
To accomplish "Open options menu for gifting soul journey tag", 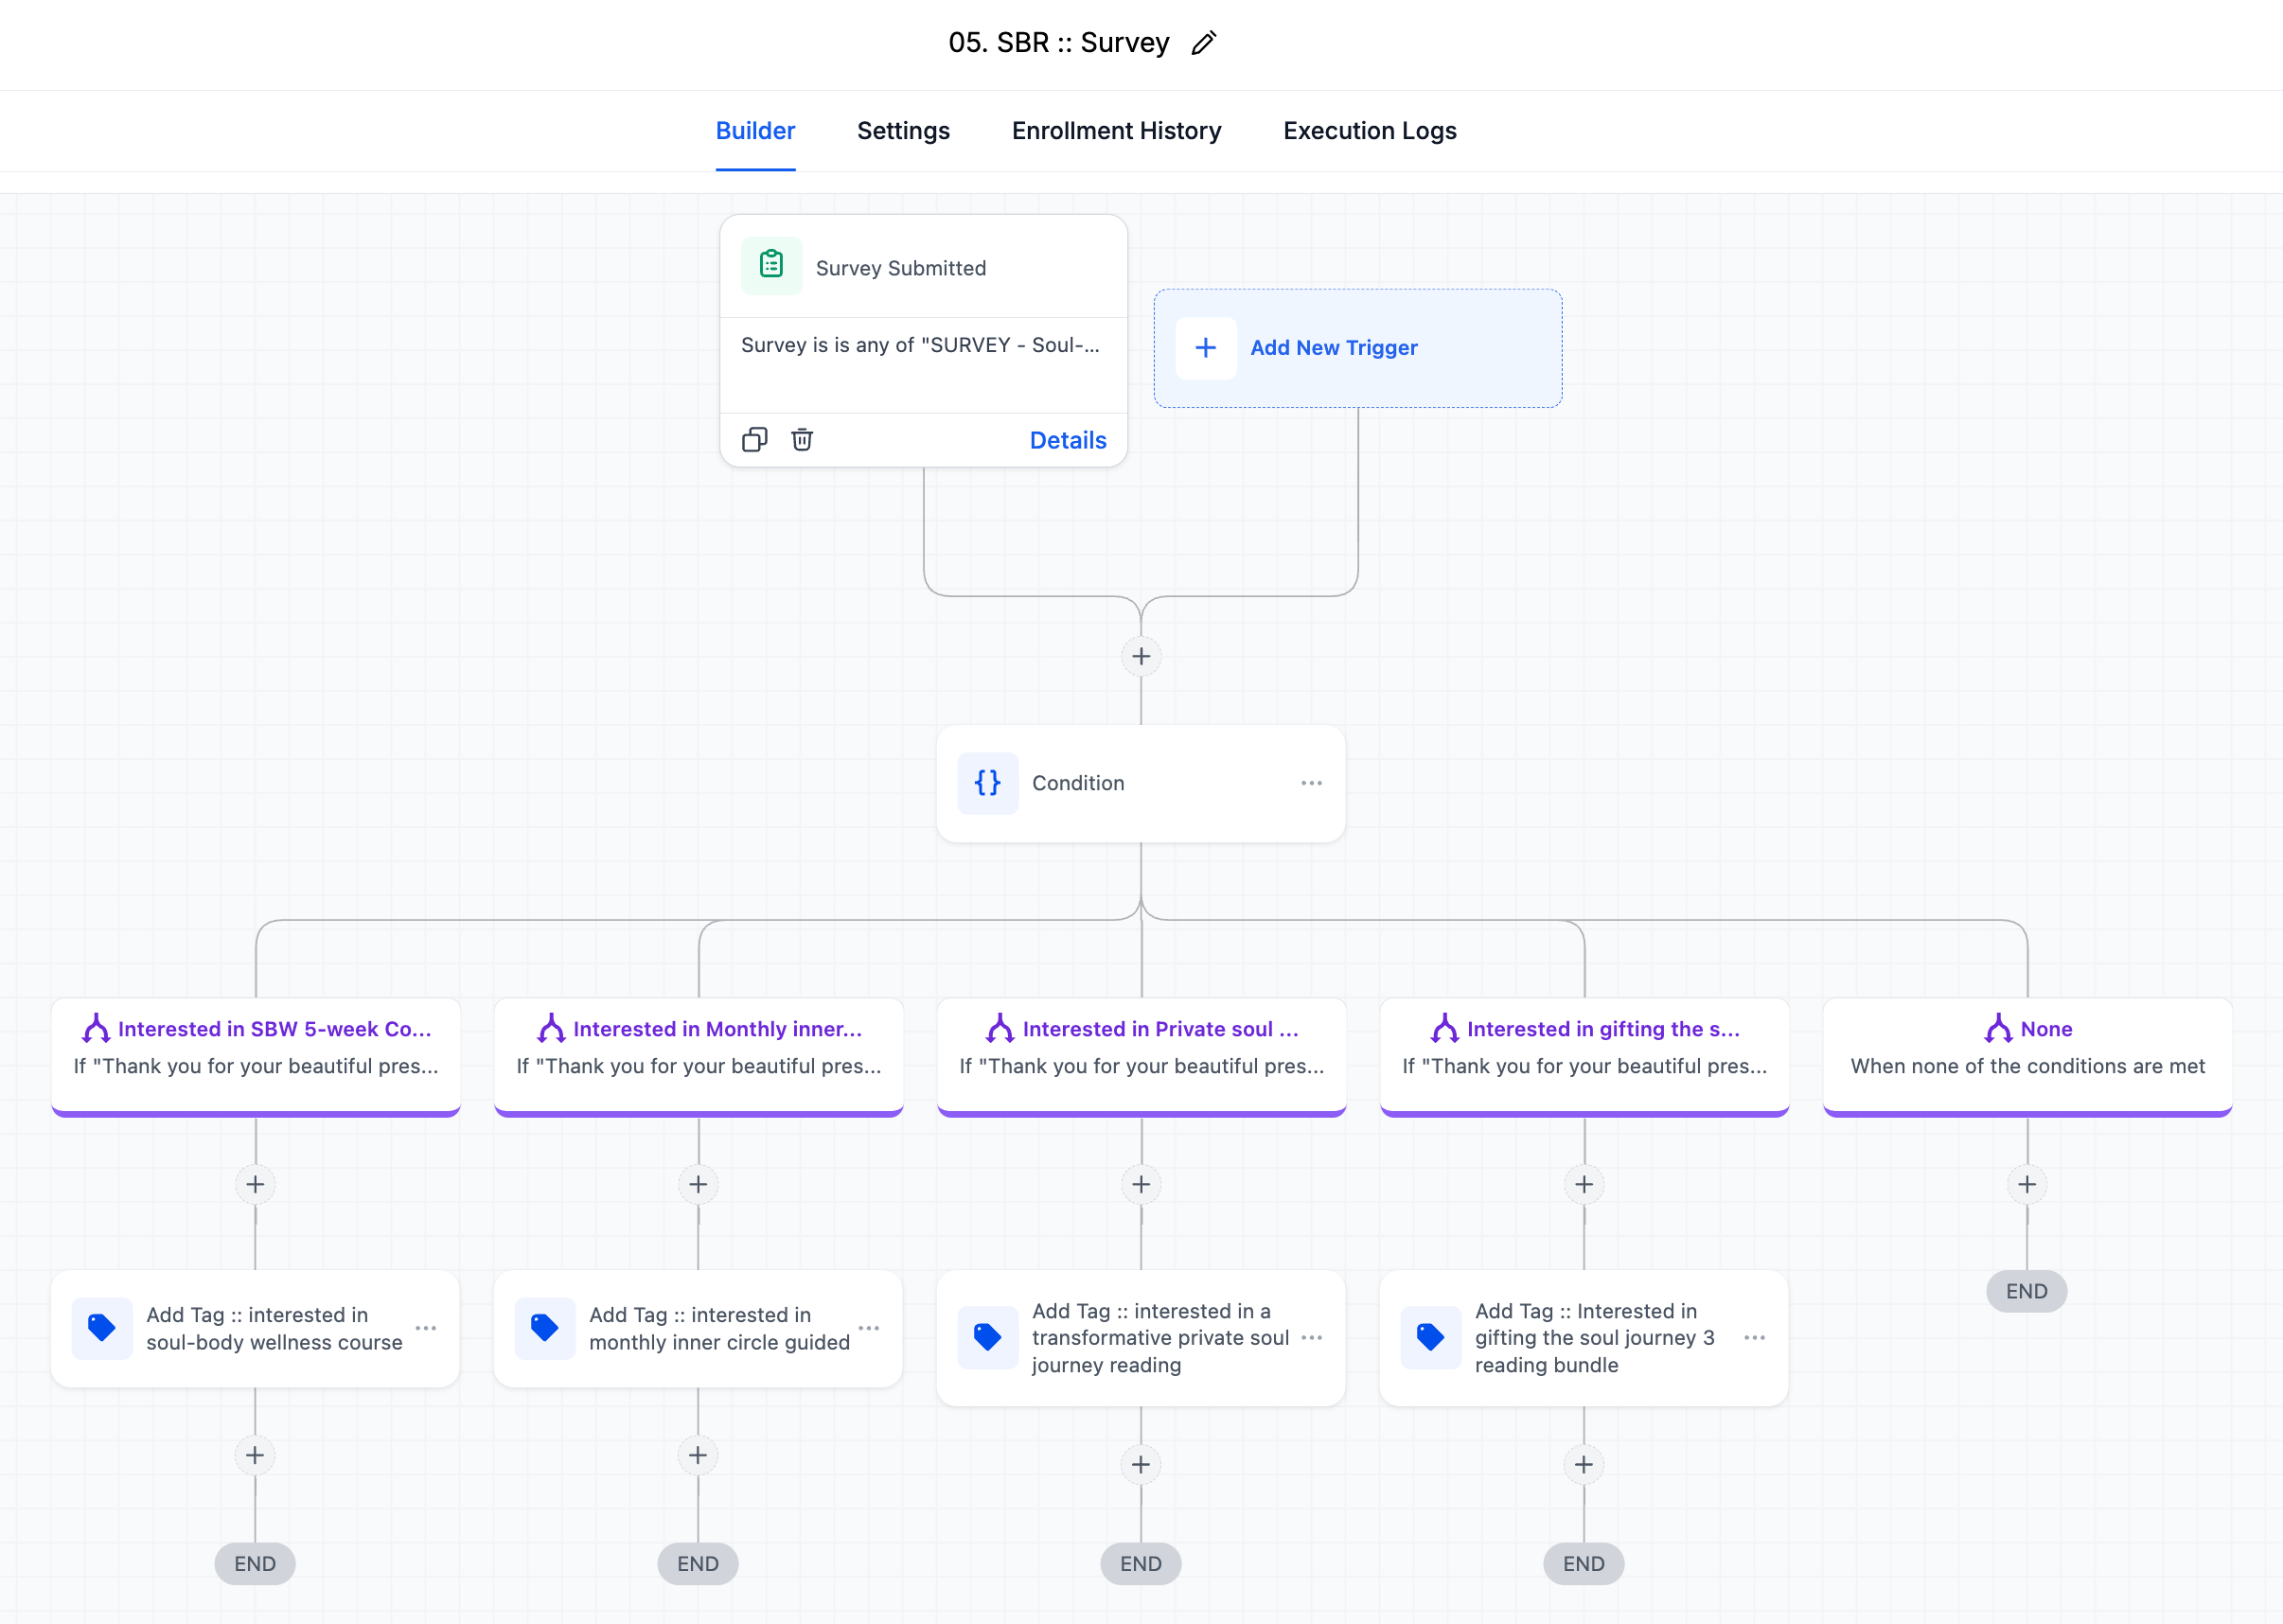I will tap(1754, 1338).
